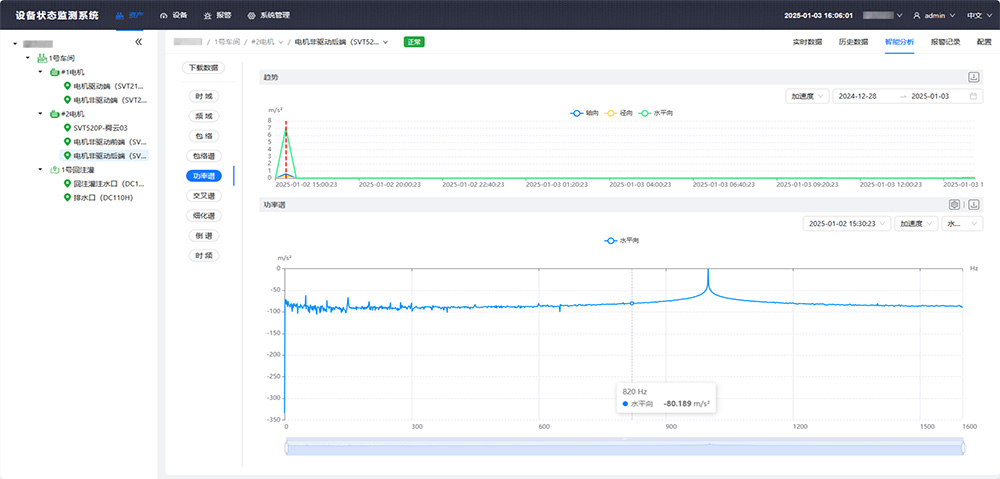Select the 功率谱 analysis button
This screenshot has height=479, width=1000.
pyautogui.click(x=203, y=175)
